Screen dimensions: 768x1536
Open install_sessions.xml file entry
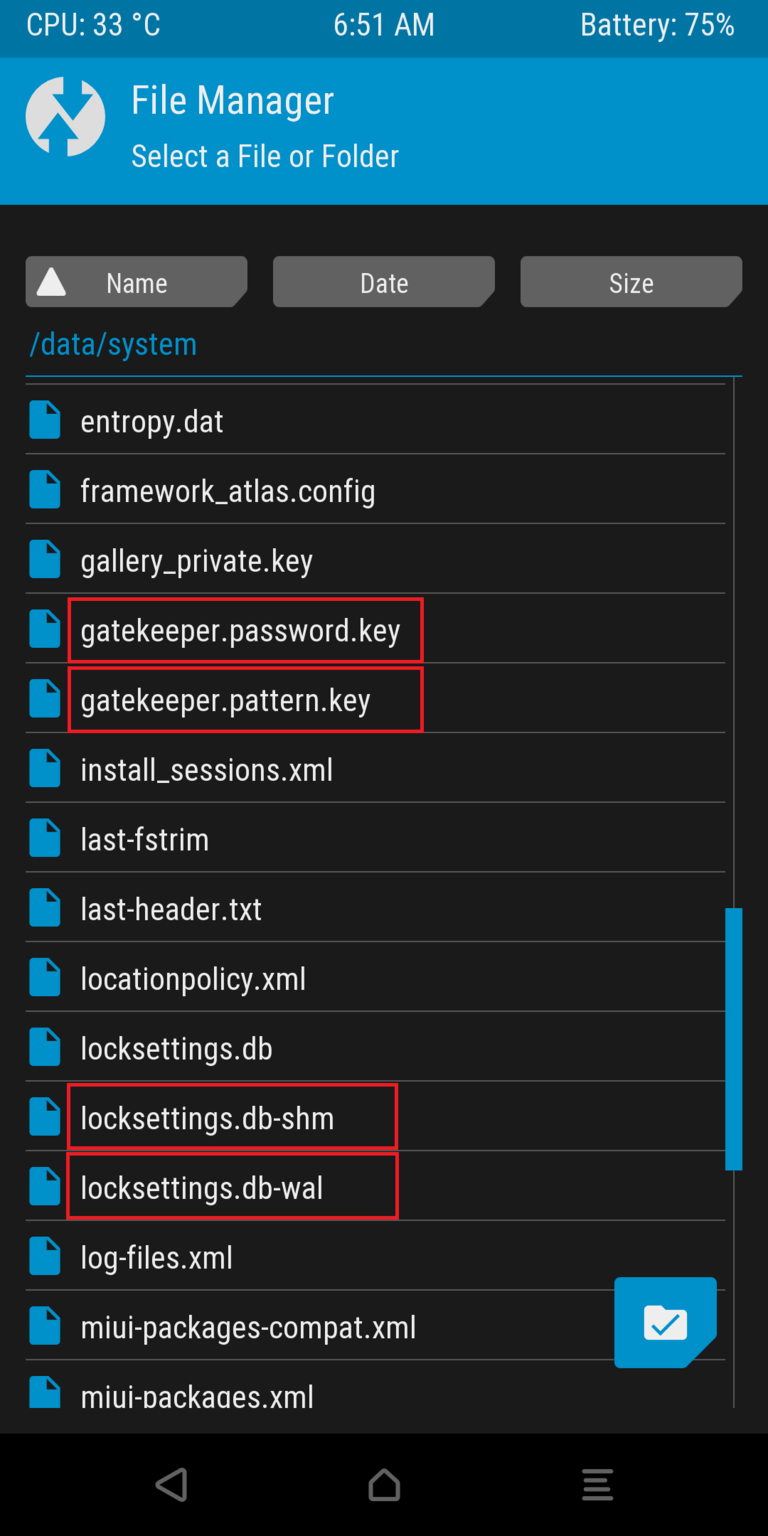tap(207, 770)
